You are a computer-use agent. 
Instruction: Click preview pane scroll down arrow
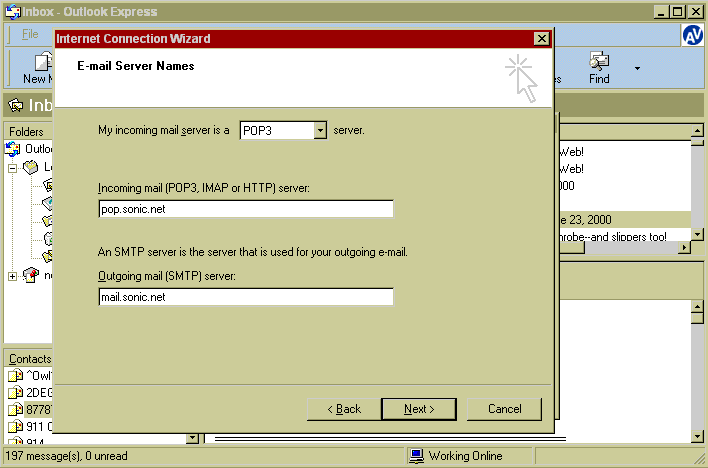pyautogui.click(x=697, y=436)
